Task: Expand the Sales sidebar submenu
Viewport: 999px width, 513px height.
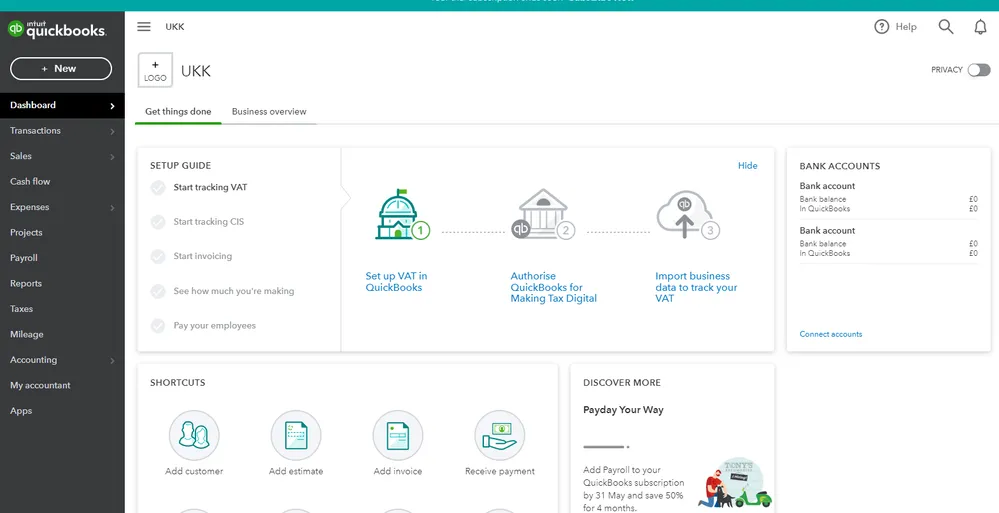Action: [112, 157]
